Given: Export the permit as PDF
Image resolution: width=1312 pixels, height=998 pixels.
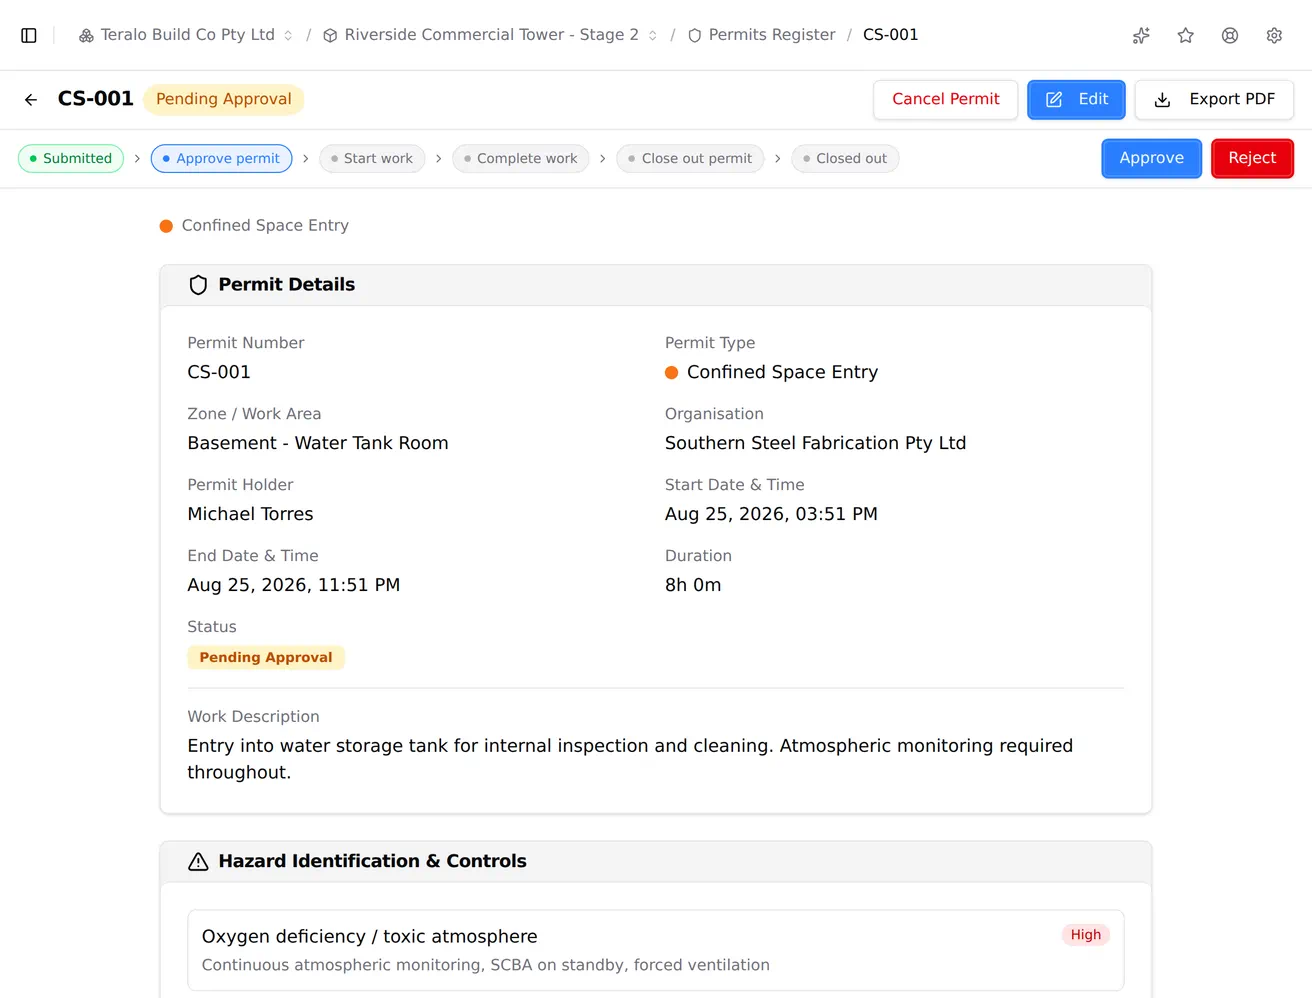Looking at the screenshot, I should point(1214,99).
